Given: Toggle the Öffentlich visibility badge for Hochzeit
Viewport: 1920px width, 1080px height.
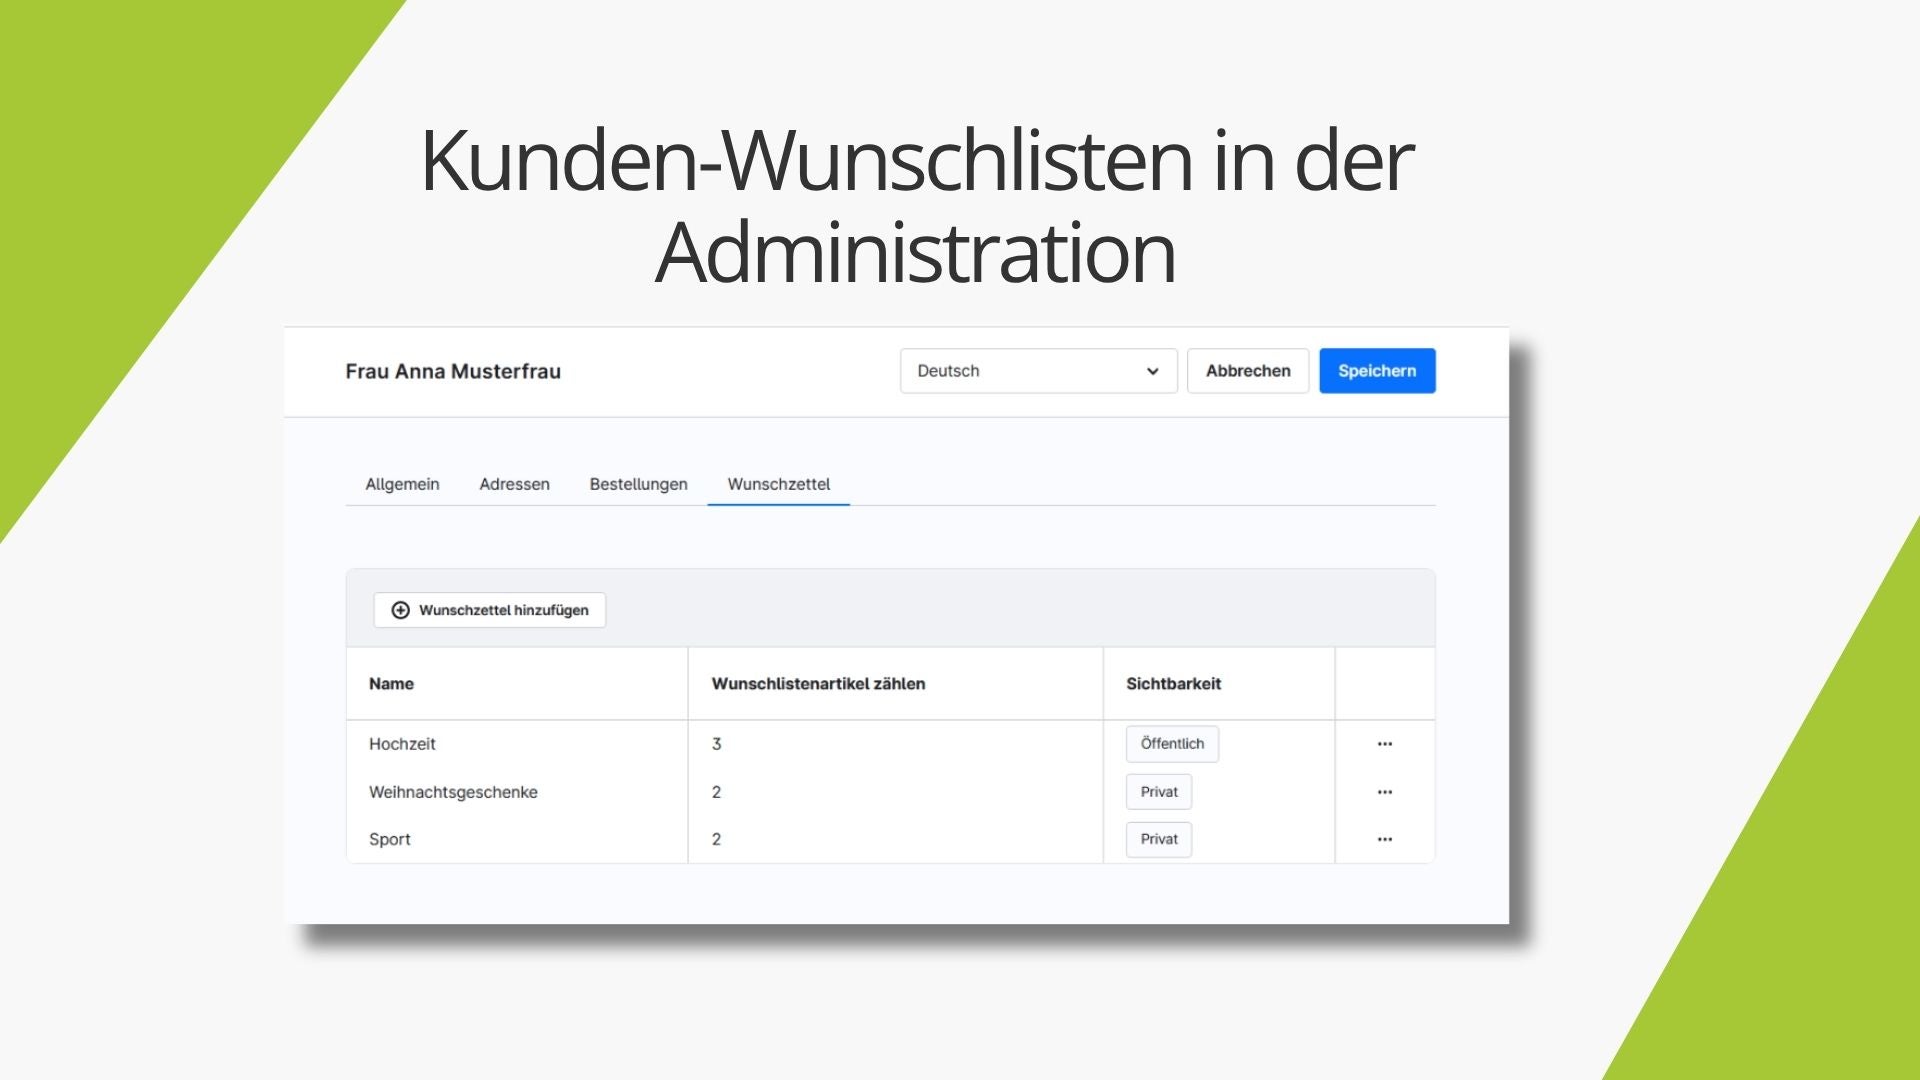Looking at the screenshot, I should [x=1172, y=744].
